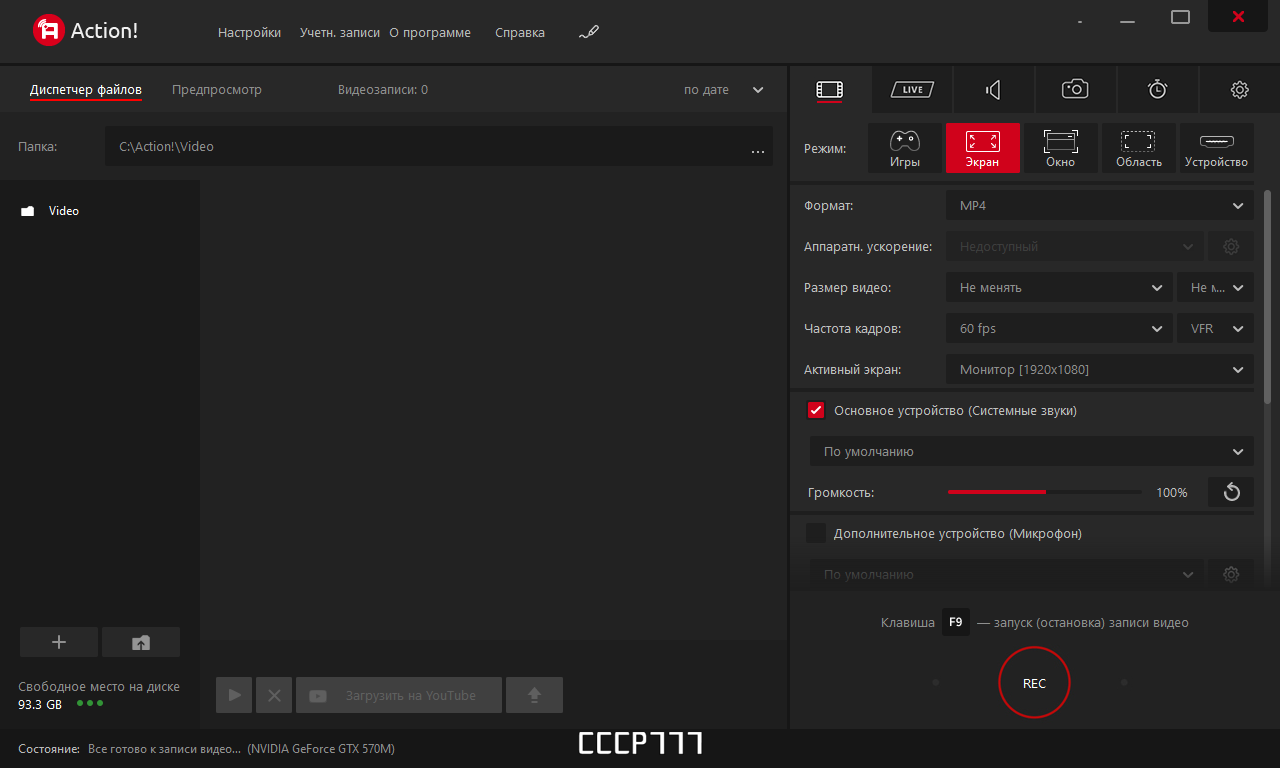Click Загрузить на YouTube
1280x768 pixels.
tap(398, 694)
